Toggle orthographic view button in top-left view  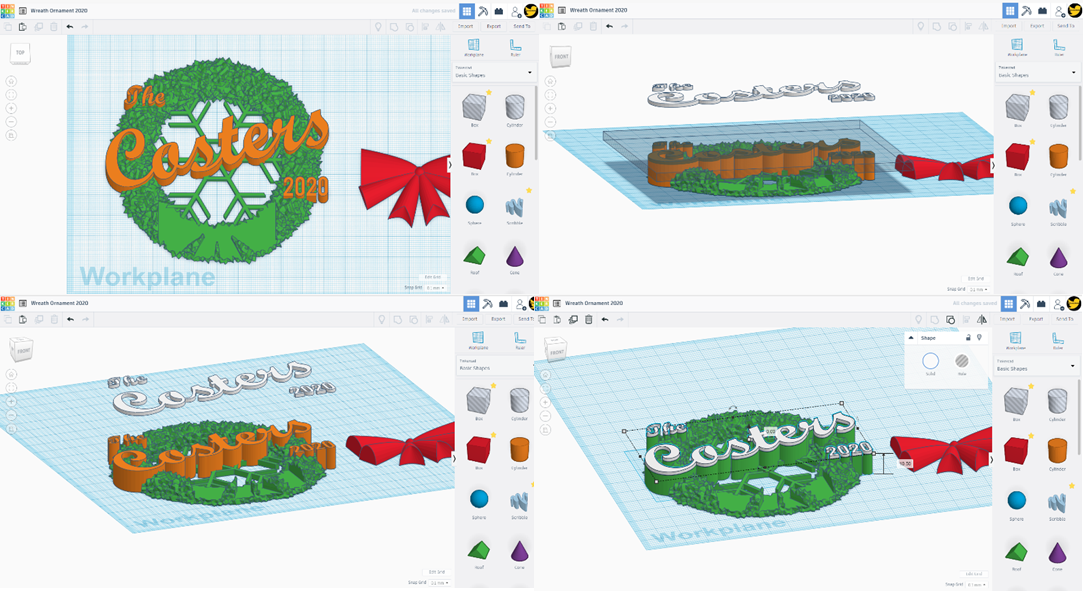click(11, 135)
